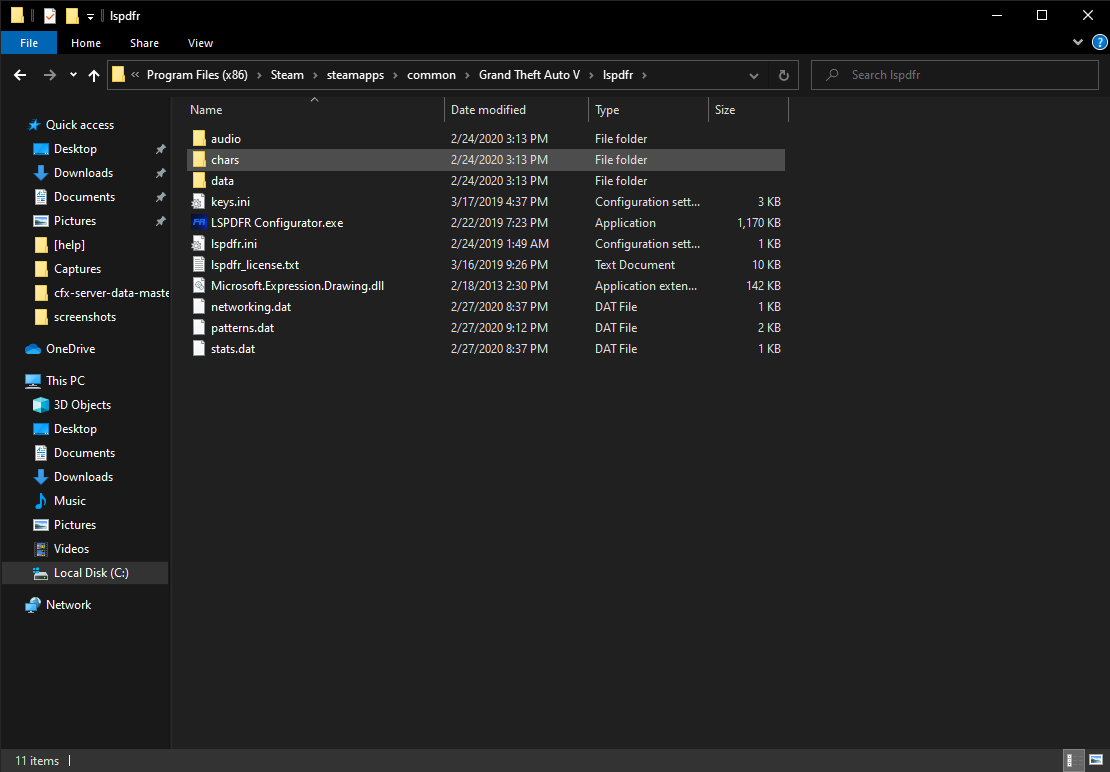Select Local Disk (C:) in navigation pane
1110x772 pixels.
(x=91, y=573)
